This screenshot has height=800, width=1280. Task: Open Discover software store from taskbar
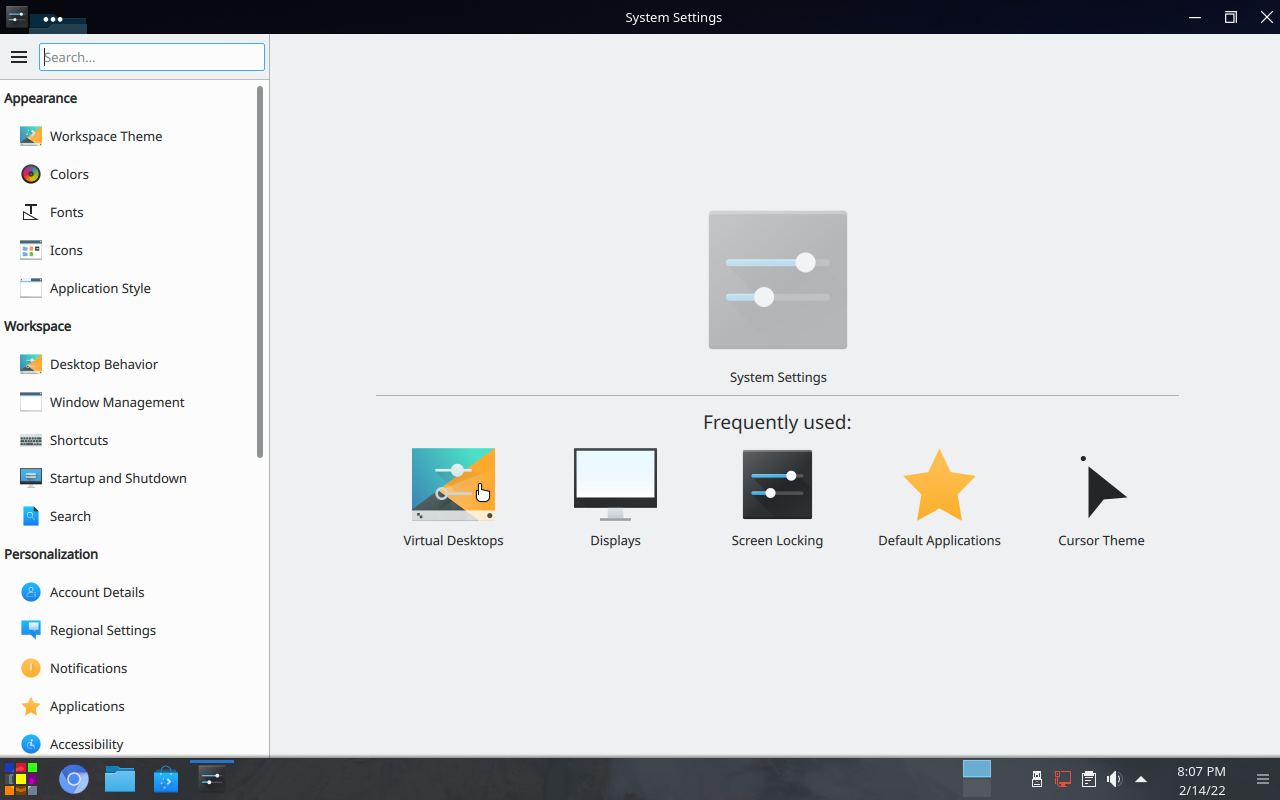click(166, 779)
